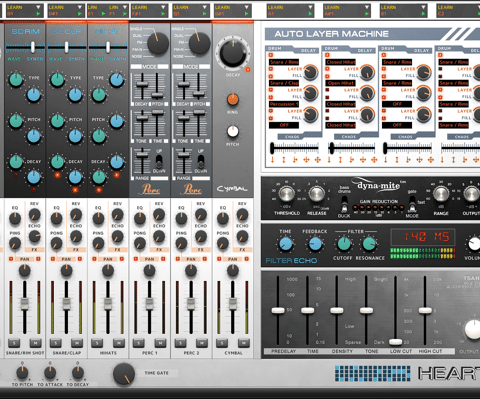
Task: Toggle the dyna-mite DUCK switch
Action: 344,204
